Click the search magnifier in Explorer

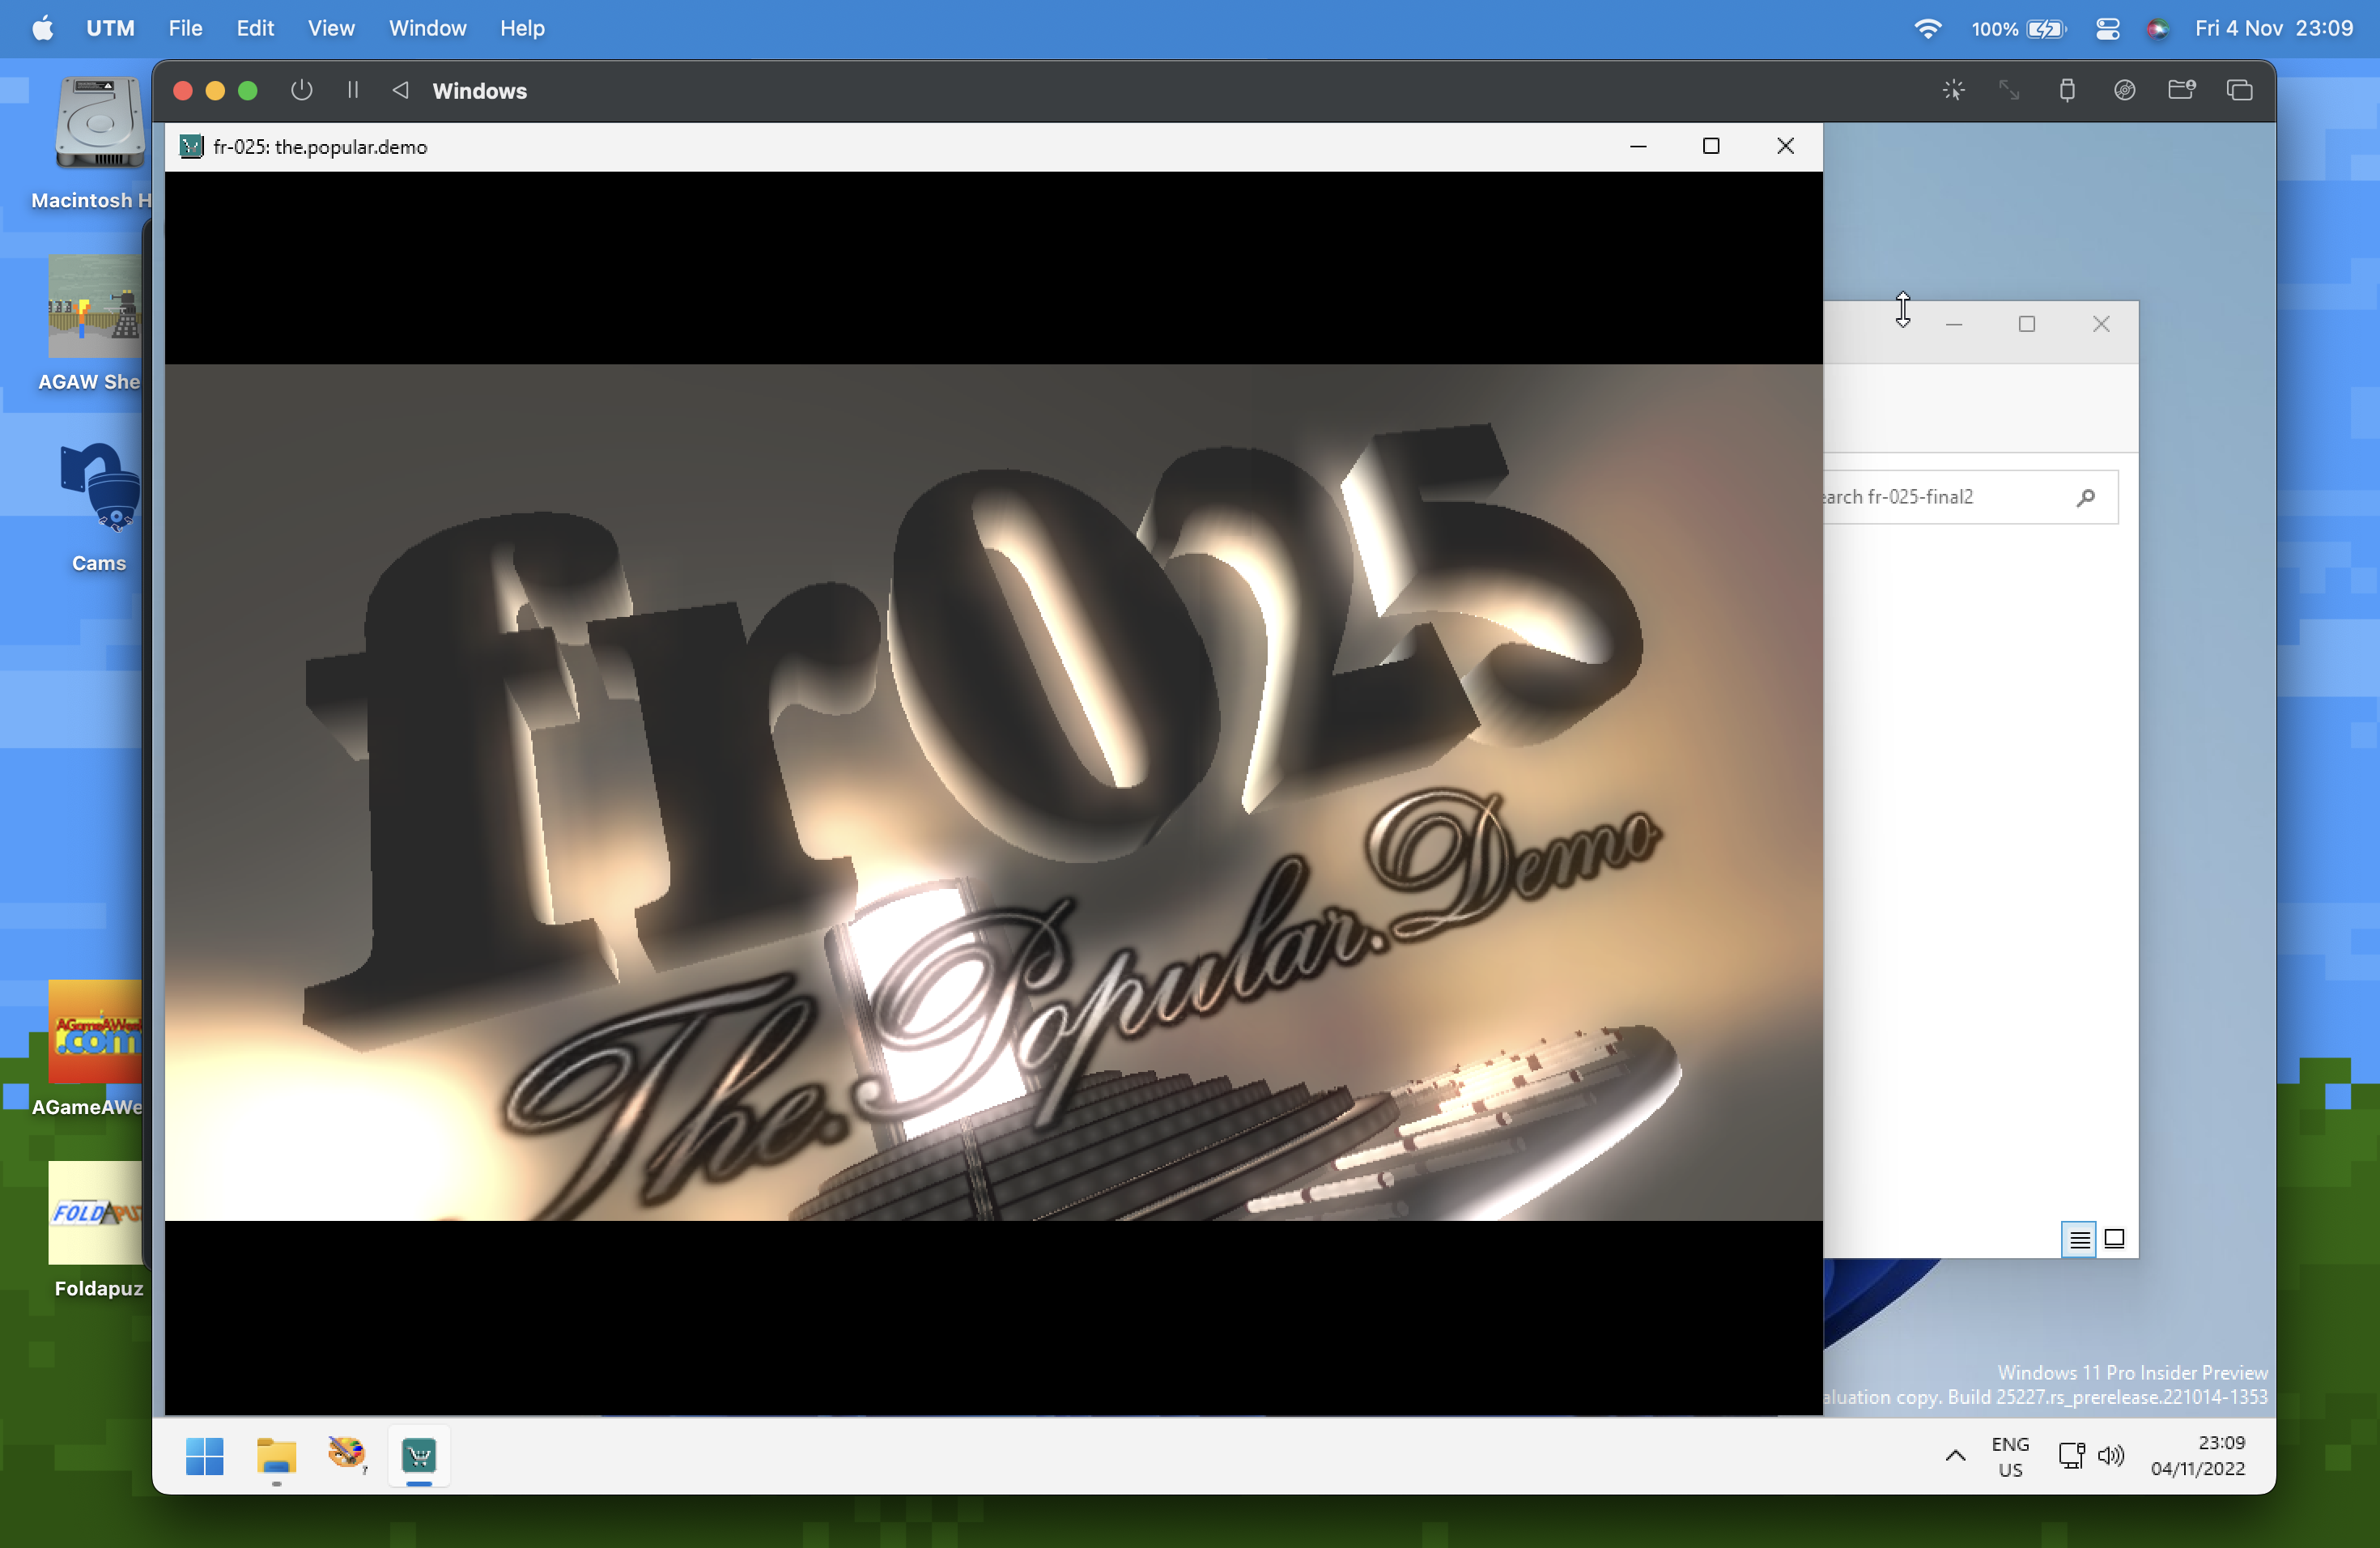[2085, 497]
